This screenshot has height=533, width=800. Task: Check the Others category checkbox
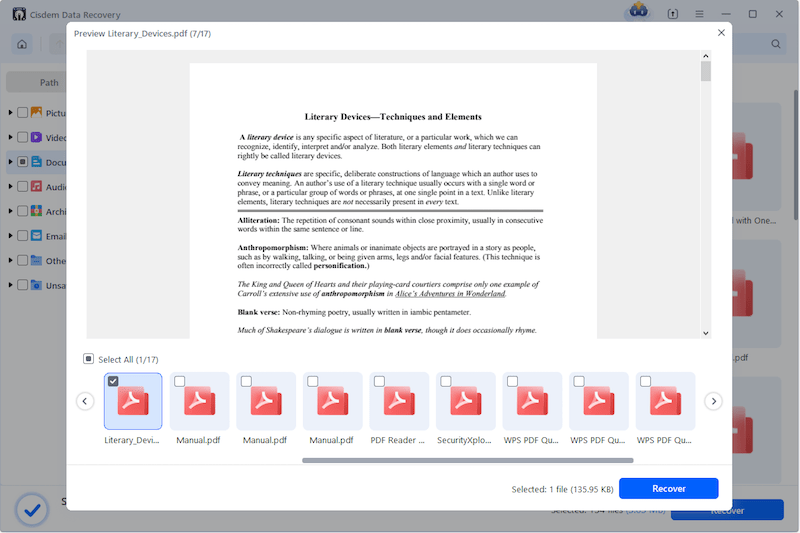22,260
